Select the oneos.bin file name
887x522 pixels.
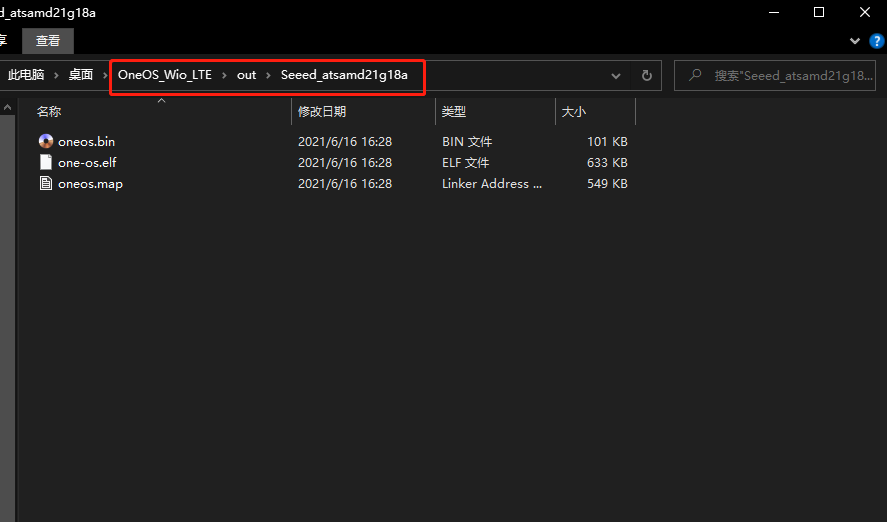pyautogui.click(x=87, y=141)
